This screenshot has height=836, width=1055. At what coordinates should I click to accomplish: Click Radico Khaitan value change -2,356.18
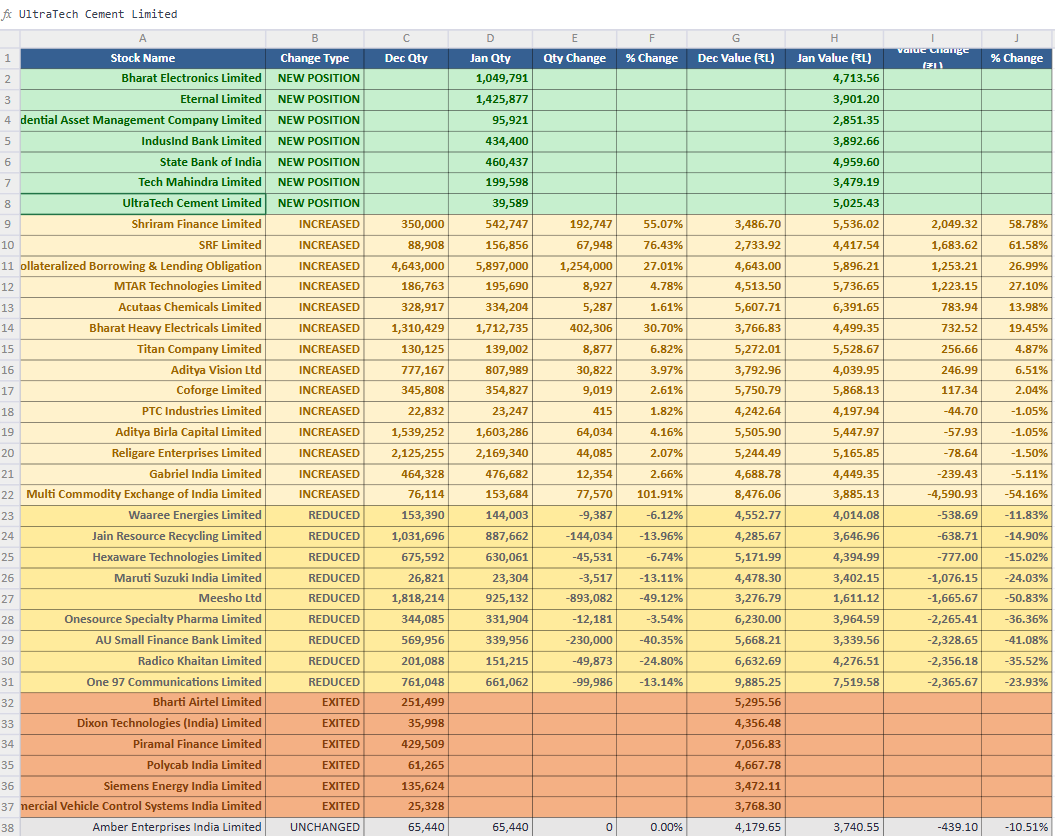tap(932, 661)
